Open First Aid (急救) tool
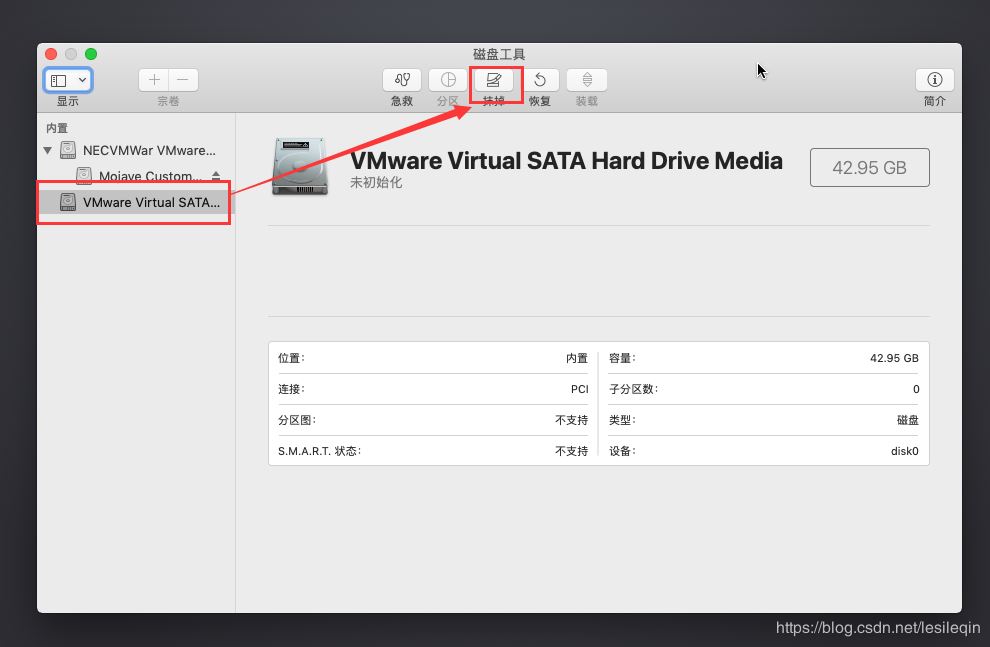This screenshot has width=990, height=647. [x=401, y=80]
